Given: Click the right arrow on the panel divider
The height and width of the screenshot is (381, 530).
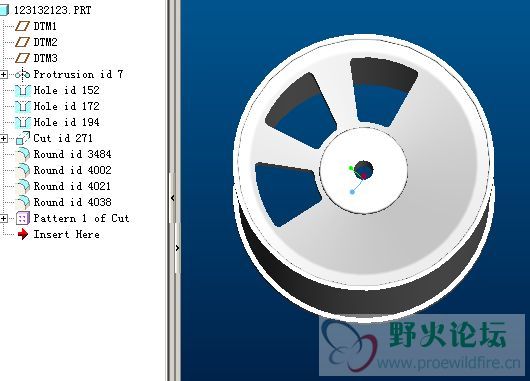Looking at the screenshot, I should (177, 248).
